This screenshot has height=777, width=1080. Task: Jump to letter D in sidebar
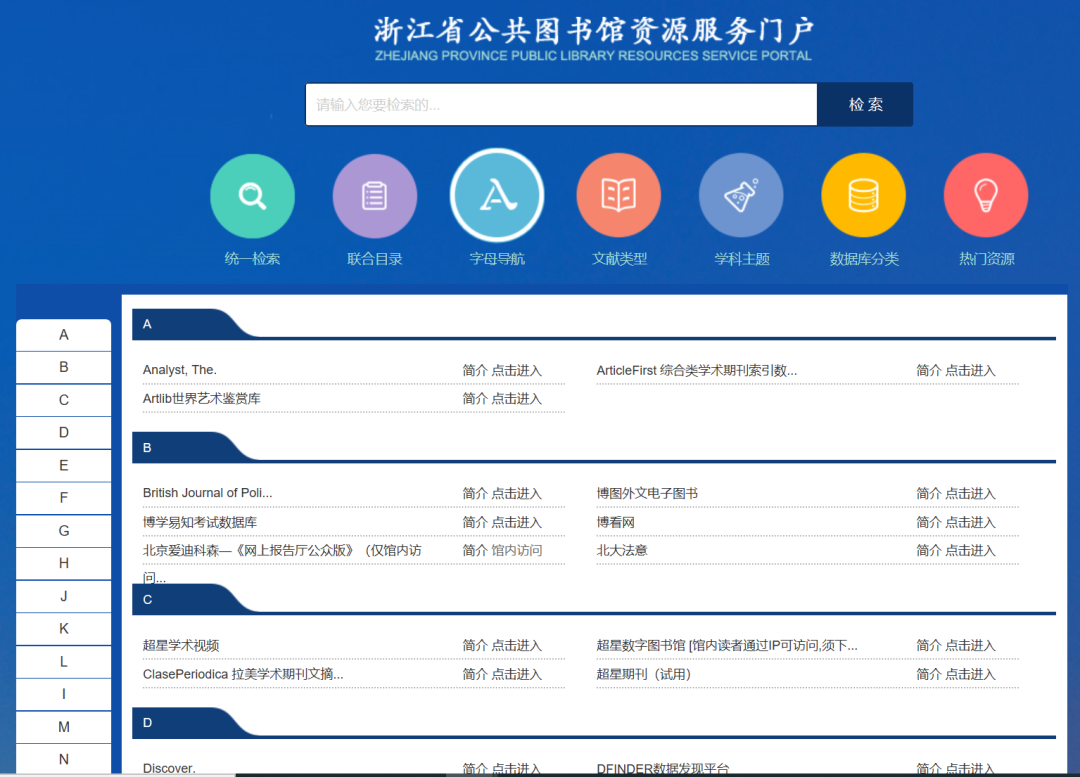[x=63, y=433]
